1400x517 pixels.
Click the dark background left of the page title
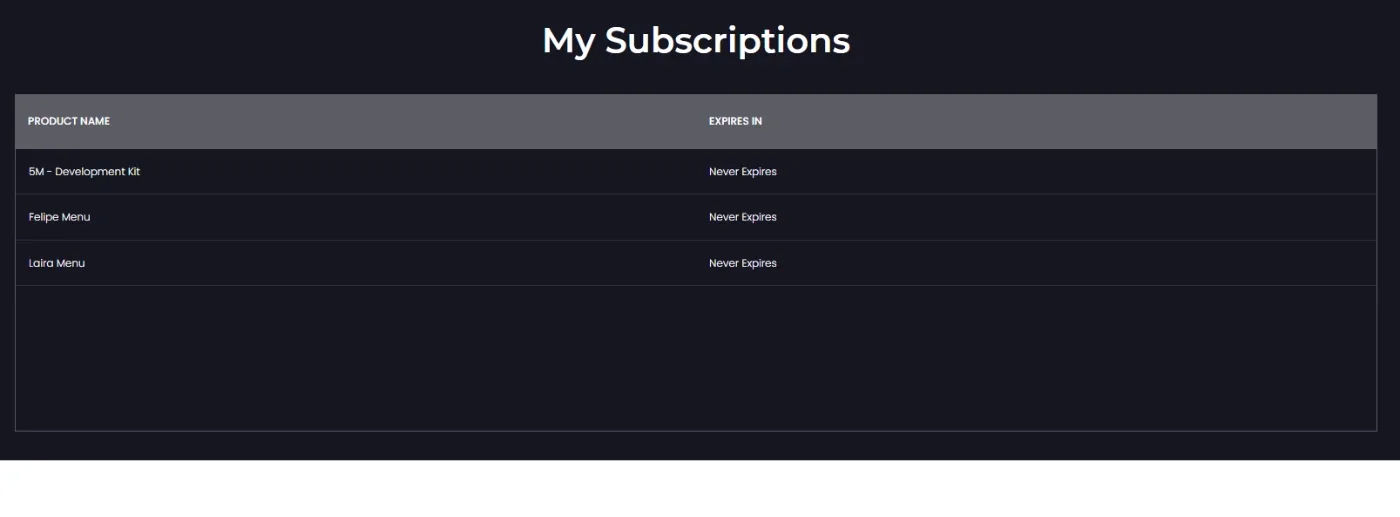[270, 41]
